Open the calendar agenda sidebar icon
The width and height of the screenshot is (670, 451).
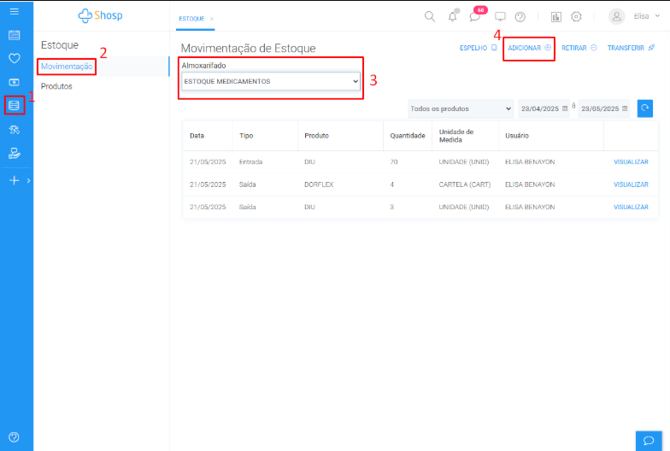pyautogui.click(x=14, y=35)
